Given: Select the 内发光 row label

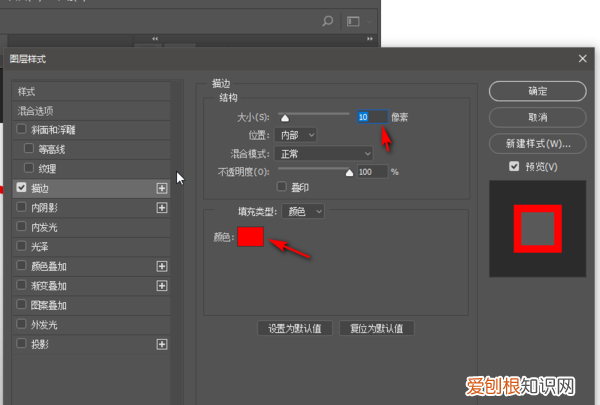Looking at the screenshot, I should point(44,227).
